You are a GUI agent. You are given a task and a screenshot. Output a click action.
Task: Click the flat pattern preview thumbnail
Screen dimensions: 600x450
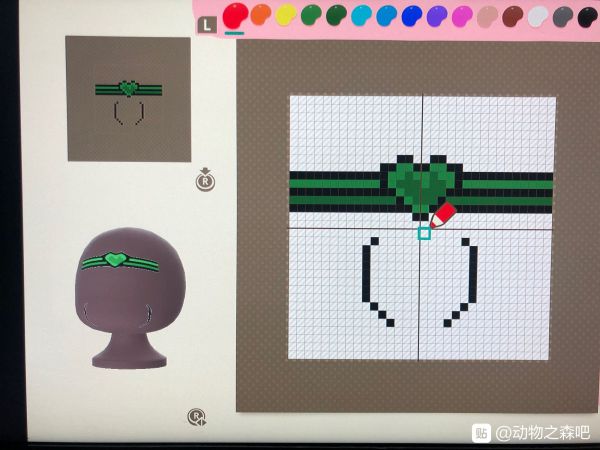click(x=128, y=98)
